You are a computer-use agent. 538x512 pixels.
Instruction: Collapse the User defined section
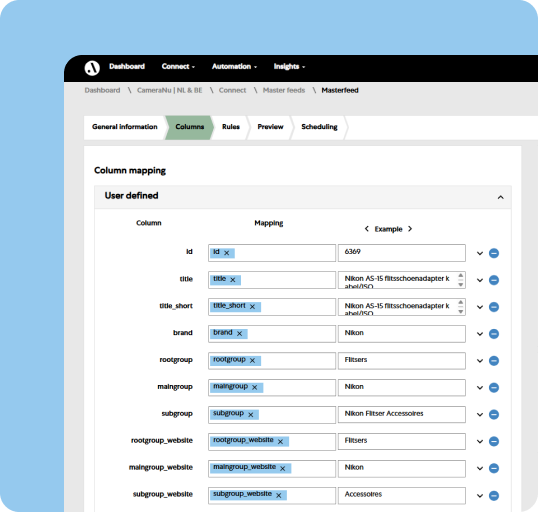(x=501, y=197)
